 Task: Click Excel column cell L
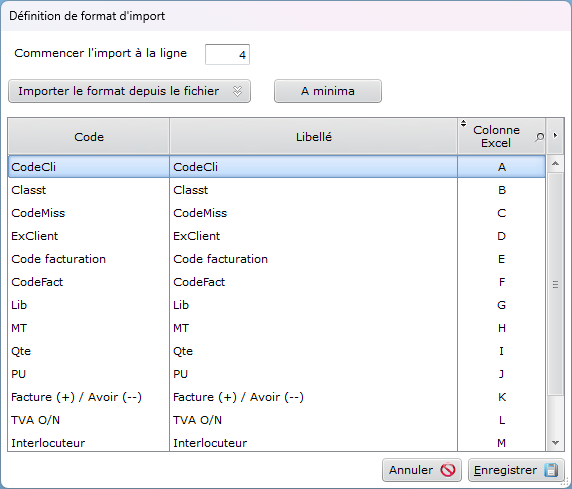(x=502, y=420)
